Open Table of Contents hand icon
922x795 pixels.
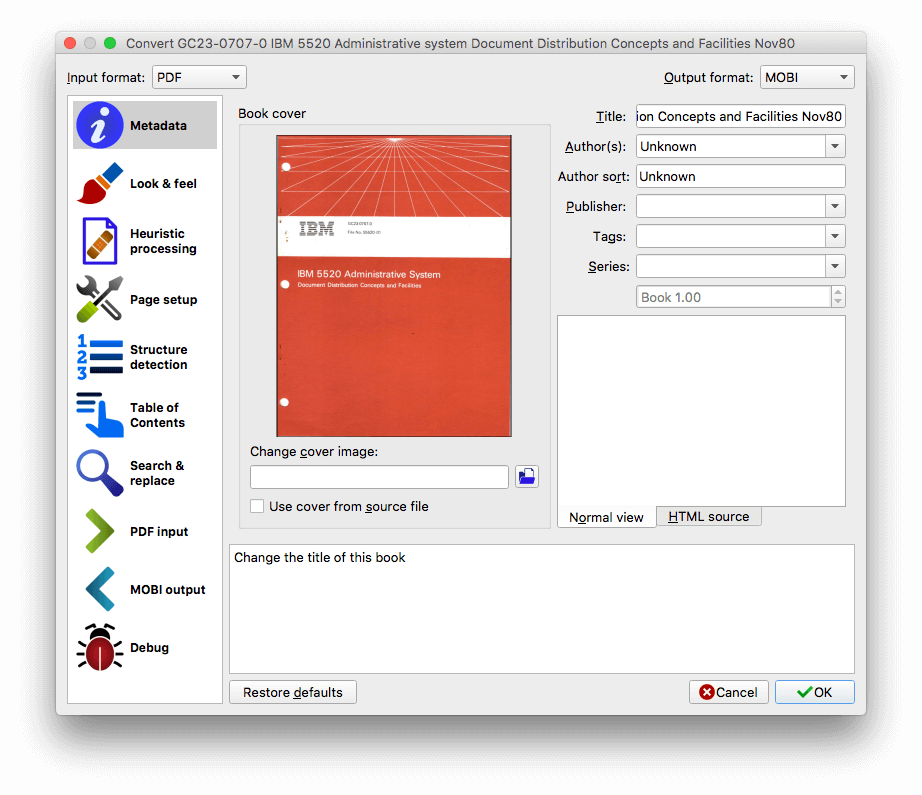coord(99,415)
